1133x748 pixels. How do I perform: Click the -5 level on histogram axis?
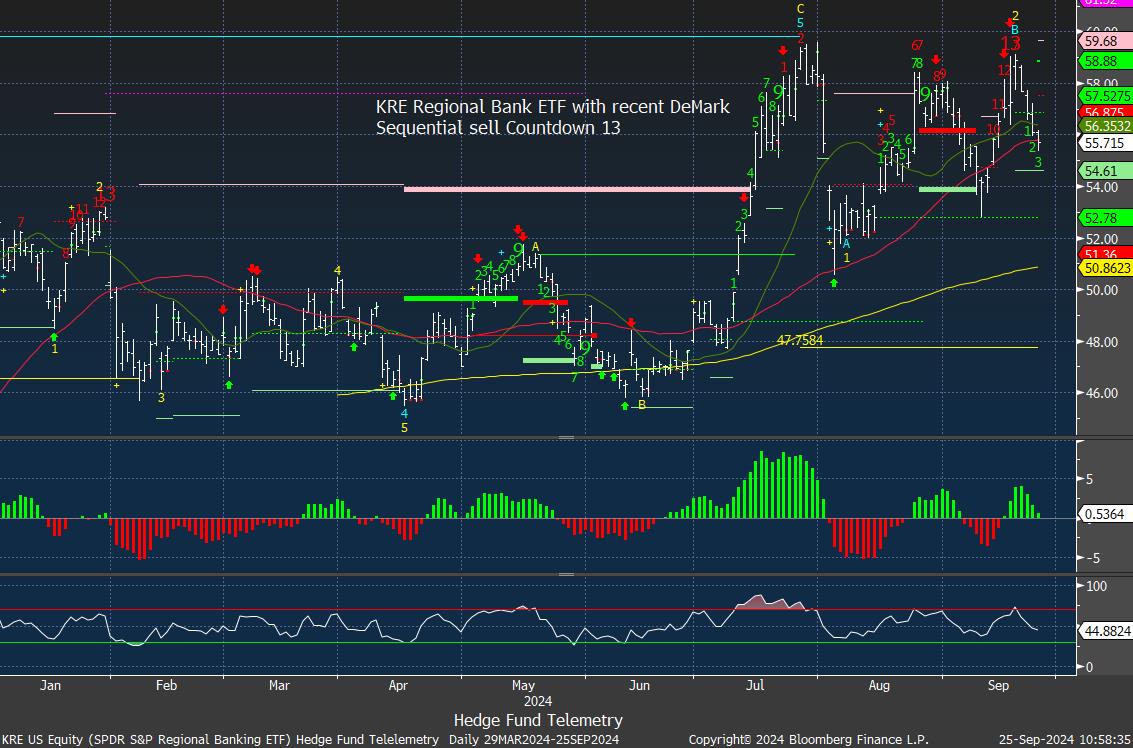(x=1092, y=558)
